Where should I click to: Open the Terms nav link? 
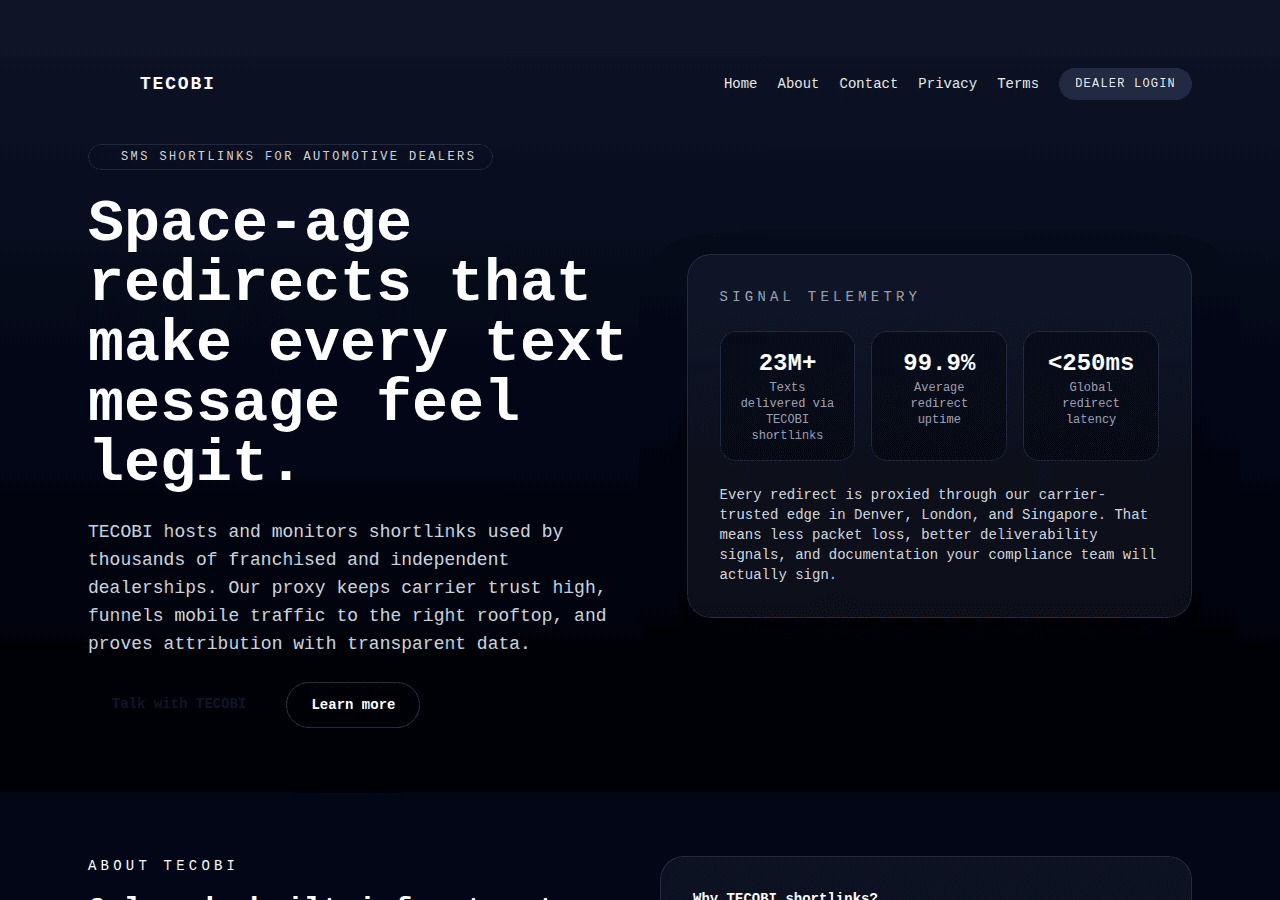coord(1018,84)
